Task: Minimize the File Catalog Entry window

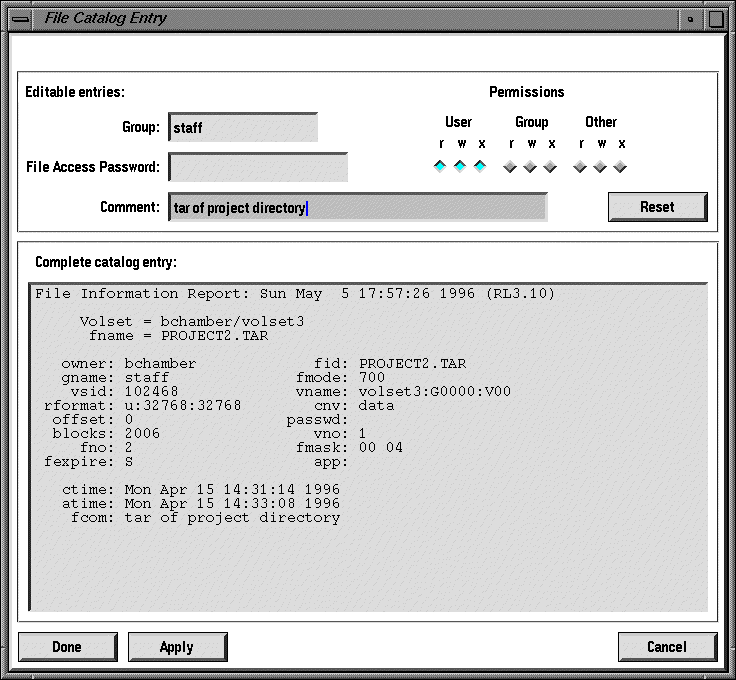Action: click(691, 18)
